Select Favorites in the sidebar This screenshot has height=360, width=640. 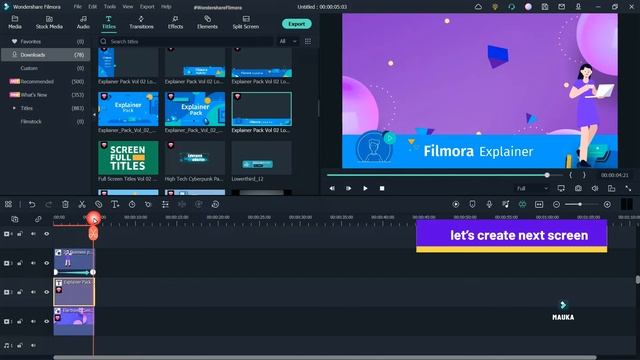point(46,42)
